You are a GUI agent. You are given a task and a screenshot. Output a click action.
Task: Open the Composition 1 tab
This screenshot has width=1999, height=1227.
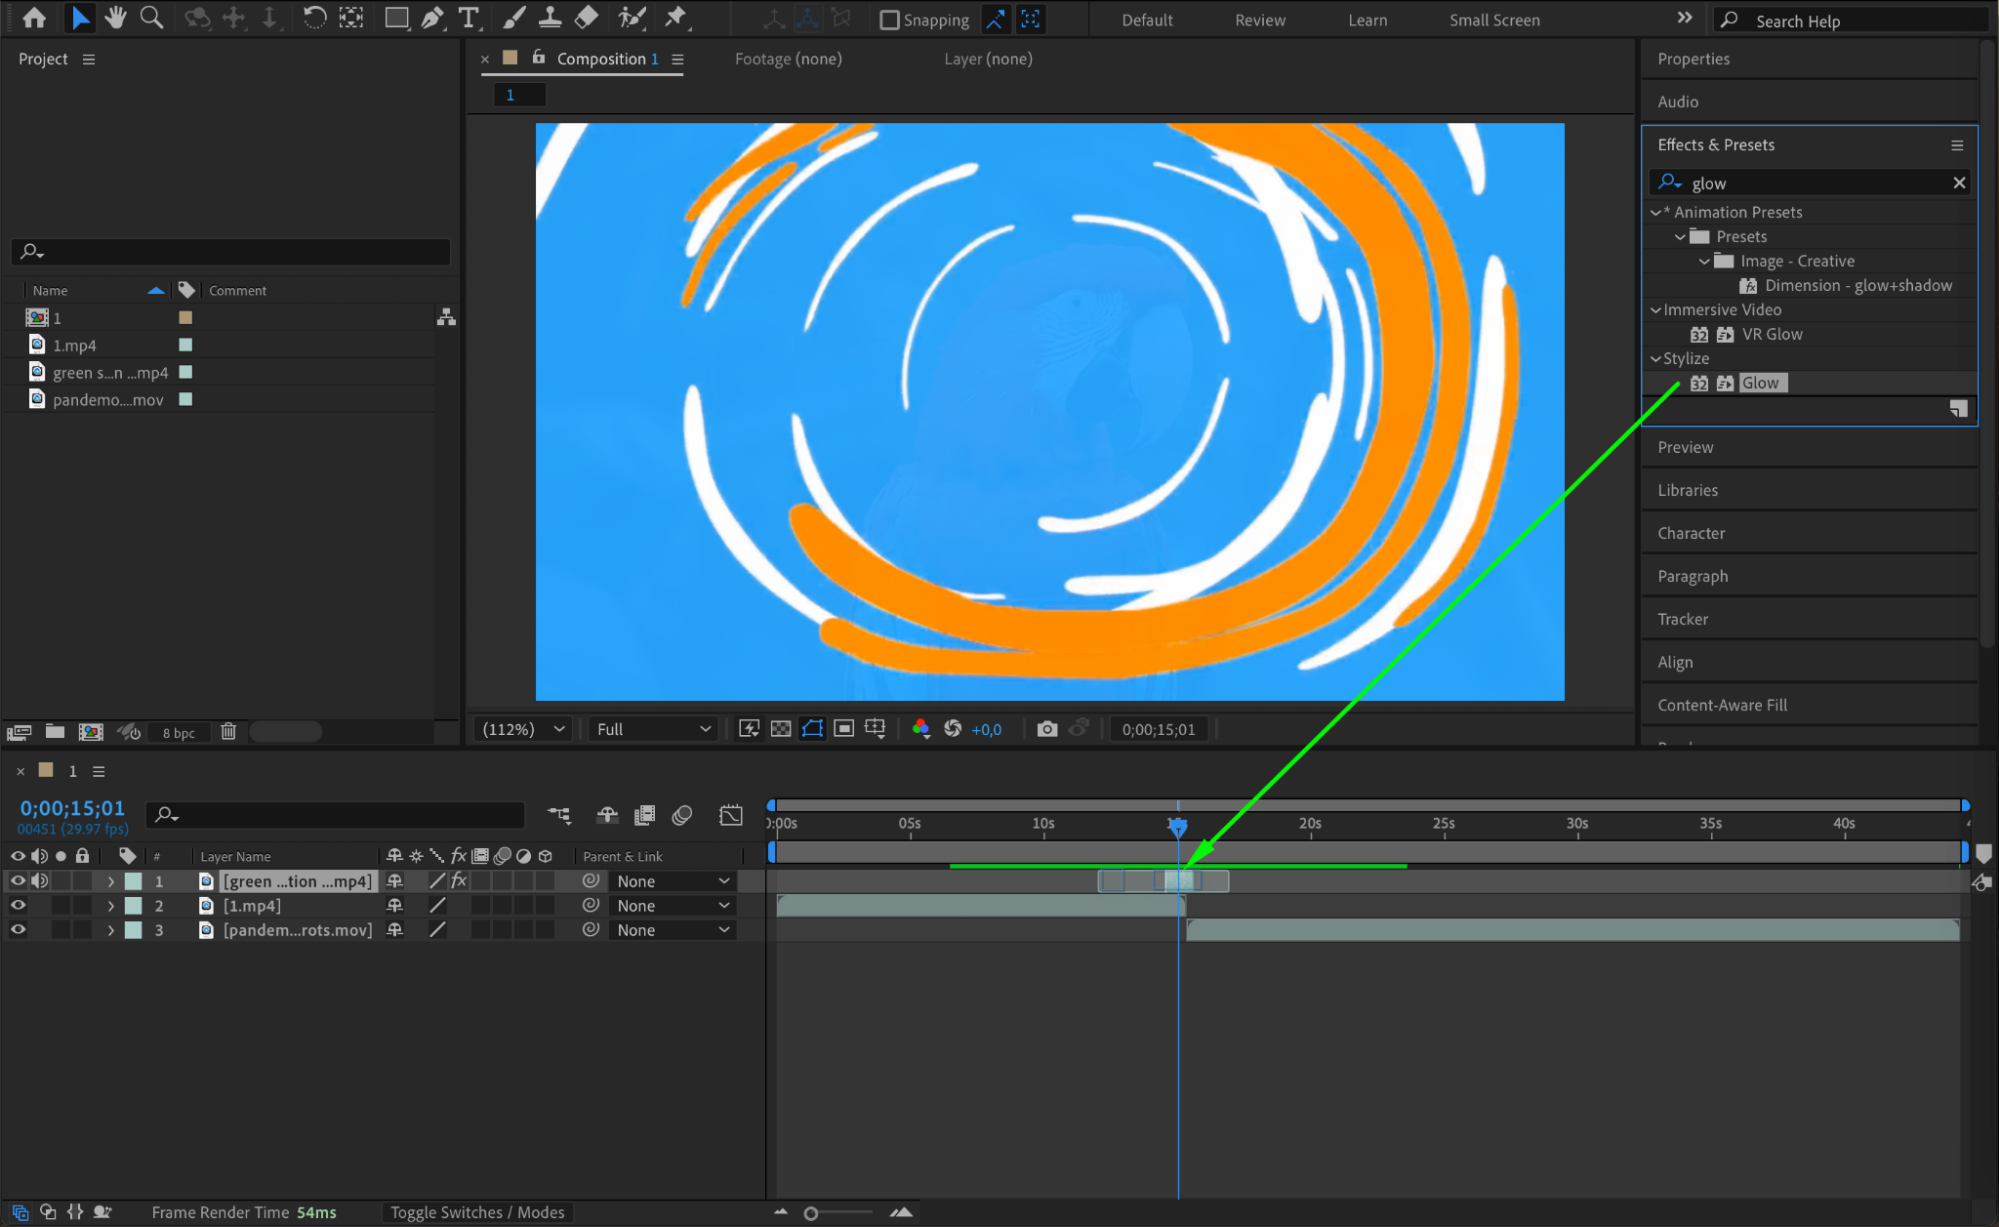600,58
